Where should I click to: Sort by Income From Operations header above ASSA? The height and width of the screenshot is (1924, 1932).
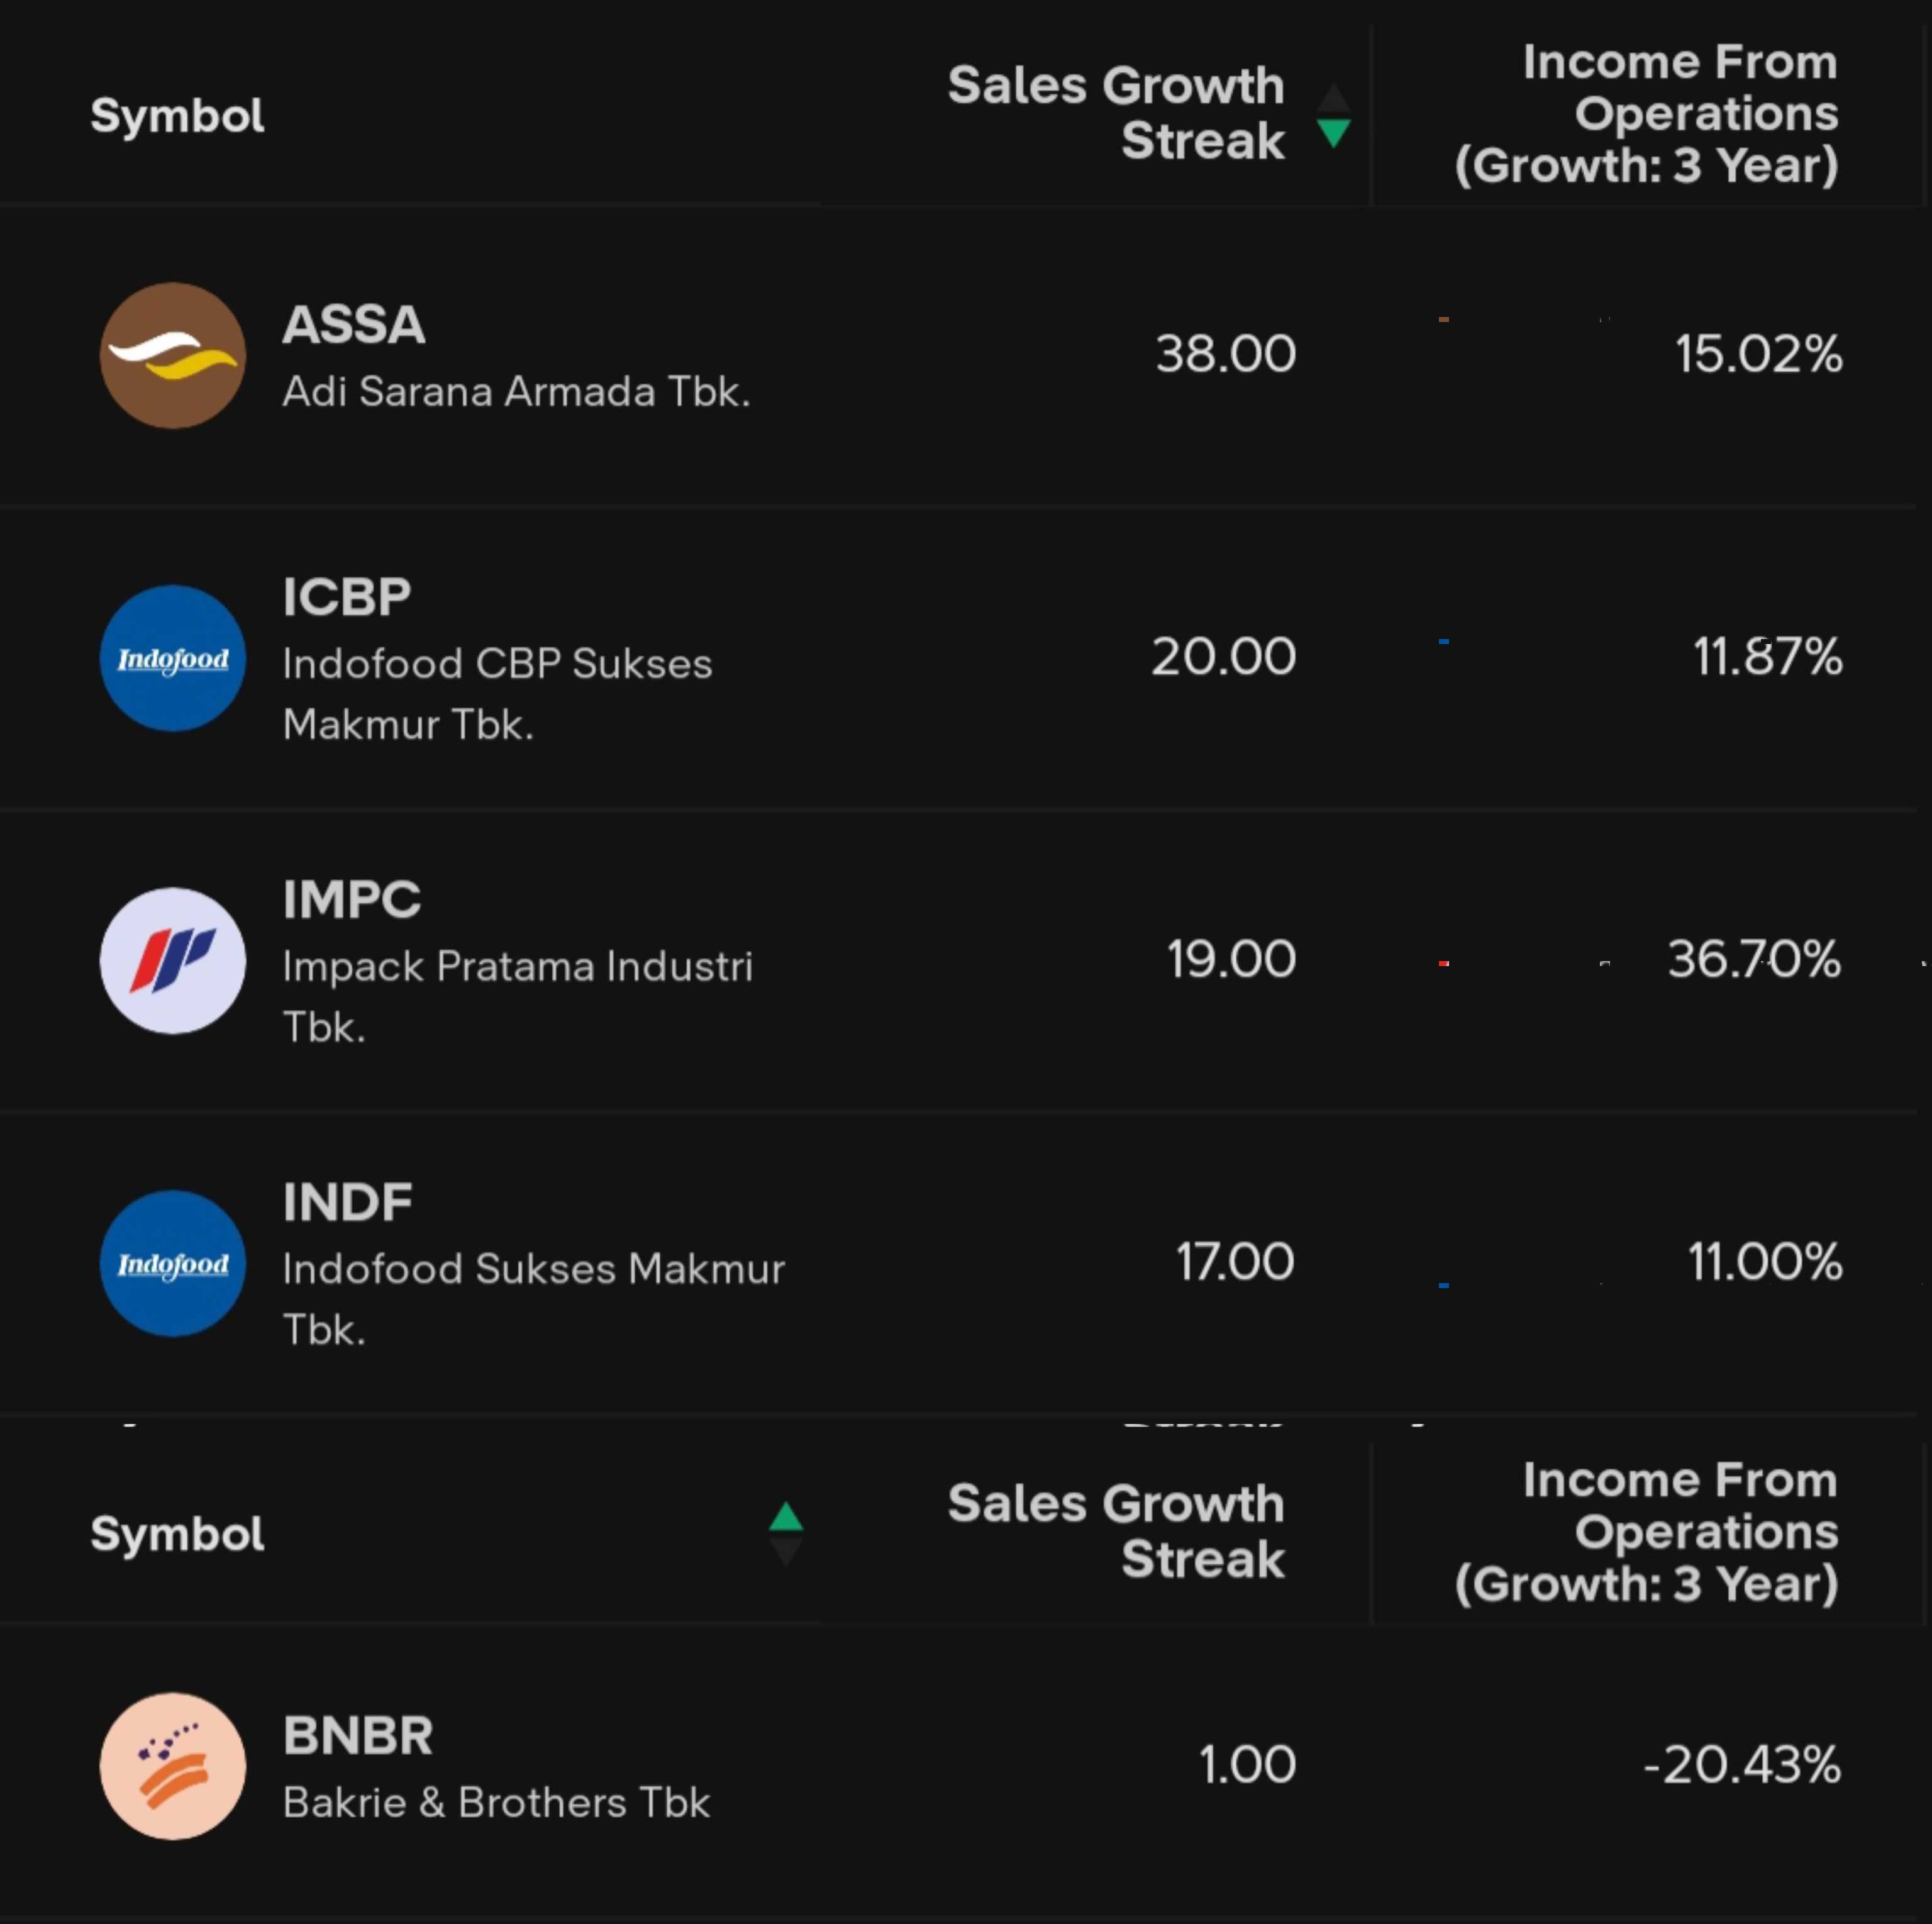pos(1646,113)
